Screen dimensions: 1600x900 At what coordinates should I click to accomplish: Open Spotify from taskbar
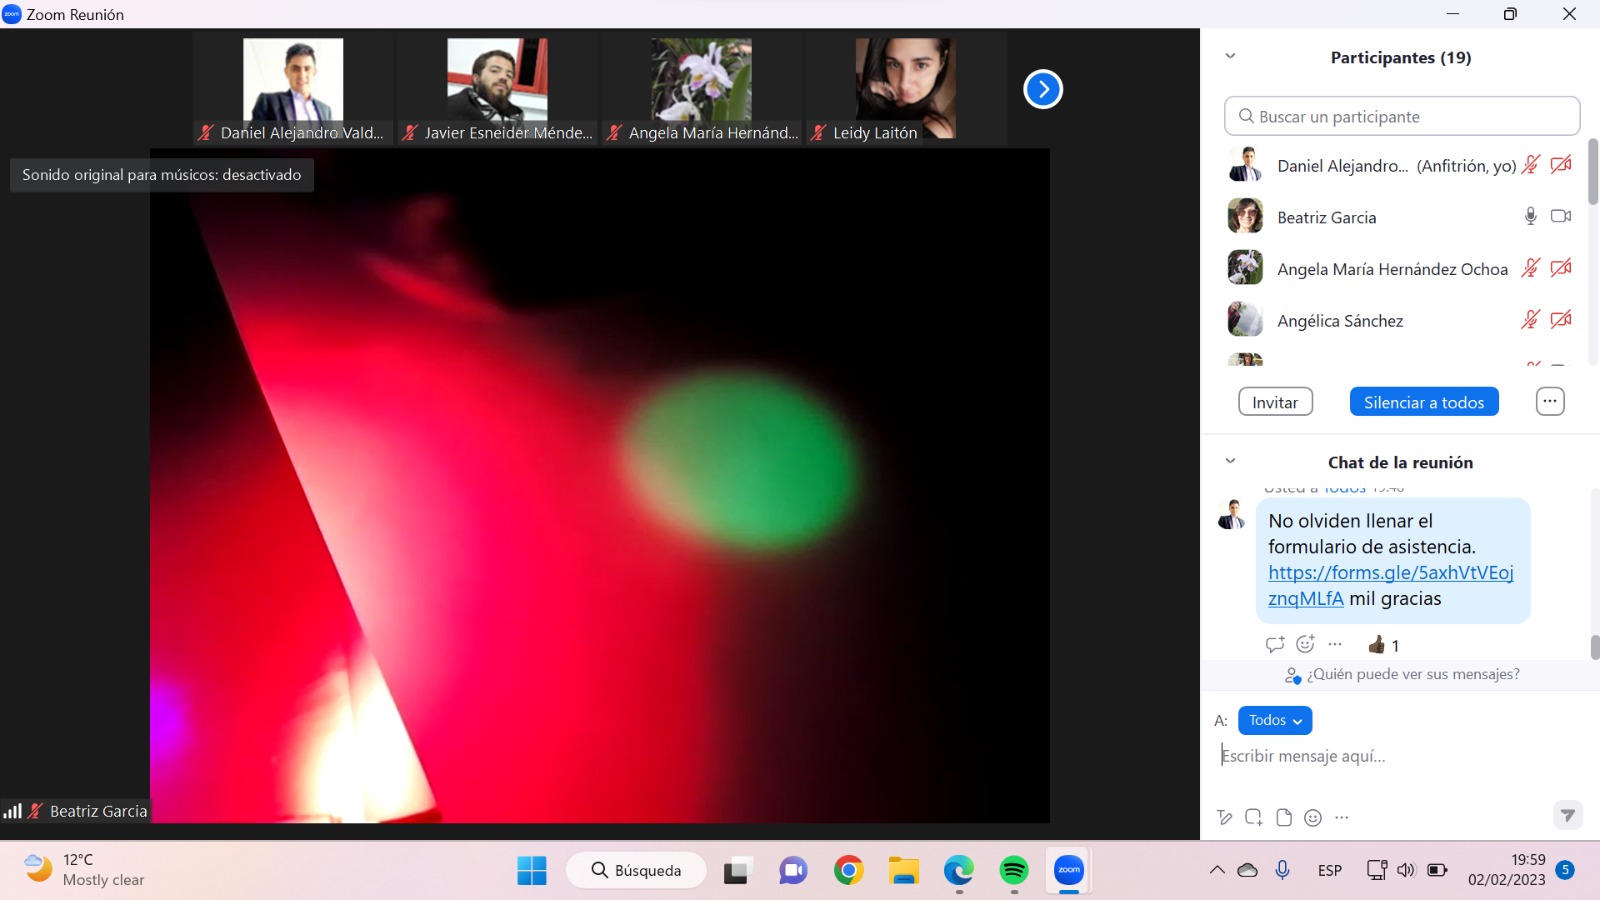pos(1014,871)
